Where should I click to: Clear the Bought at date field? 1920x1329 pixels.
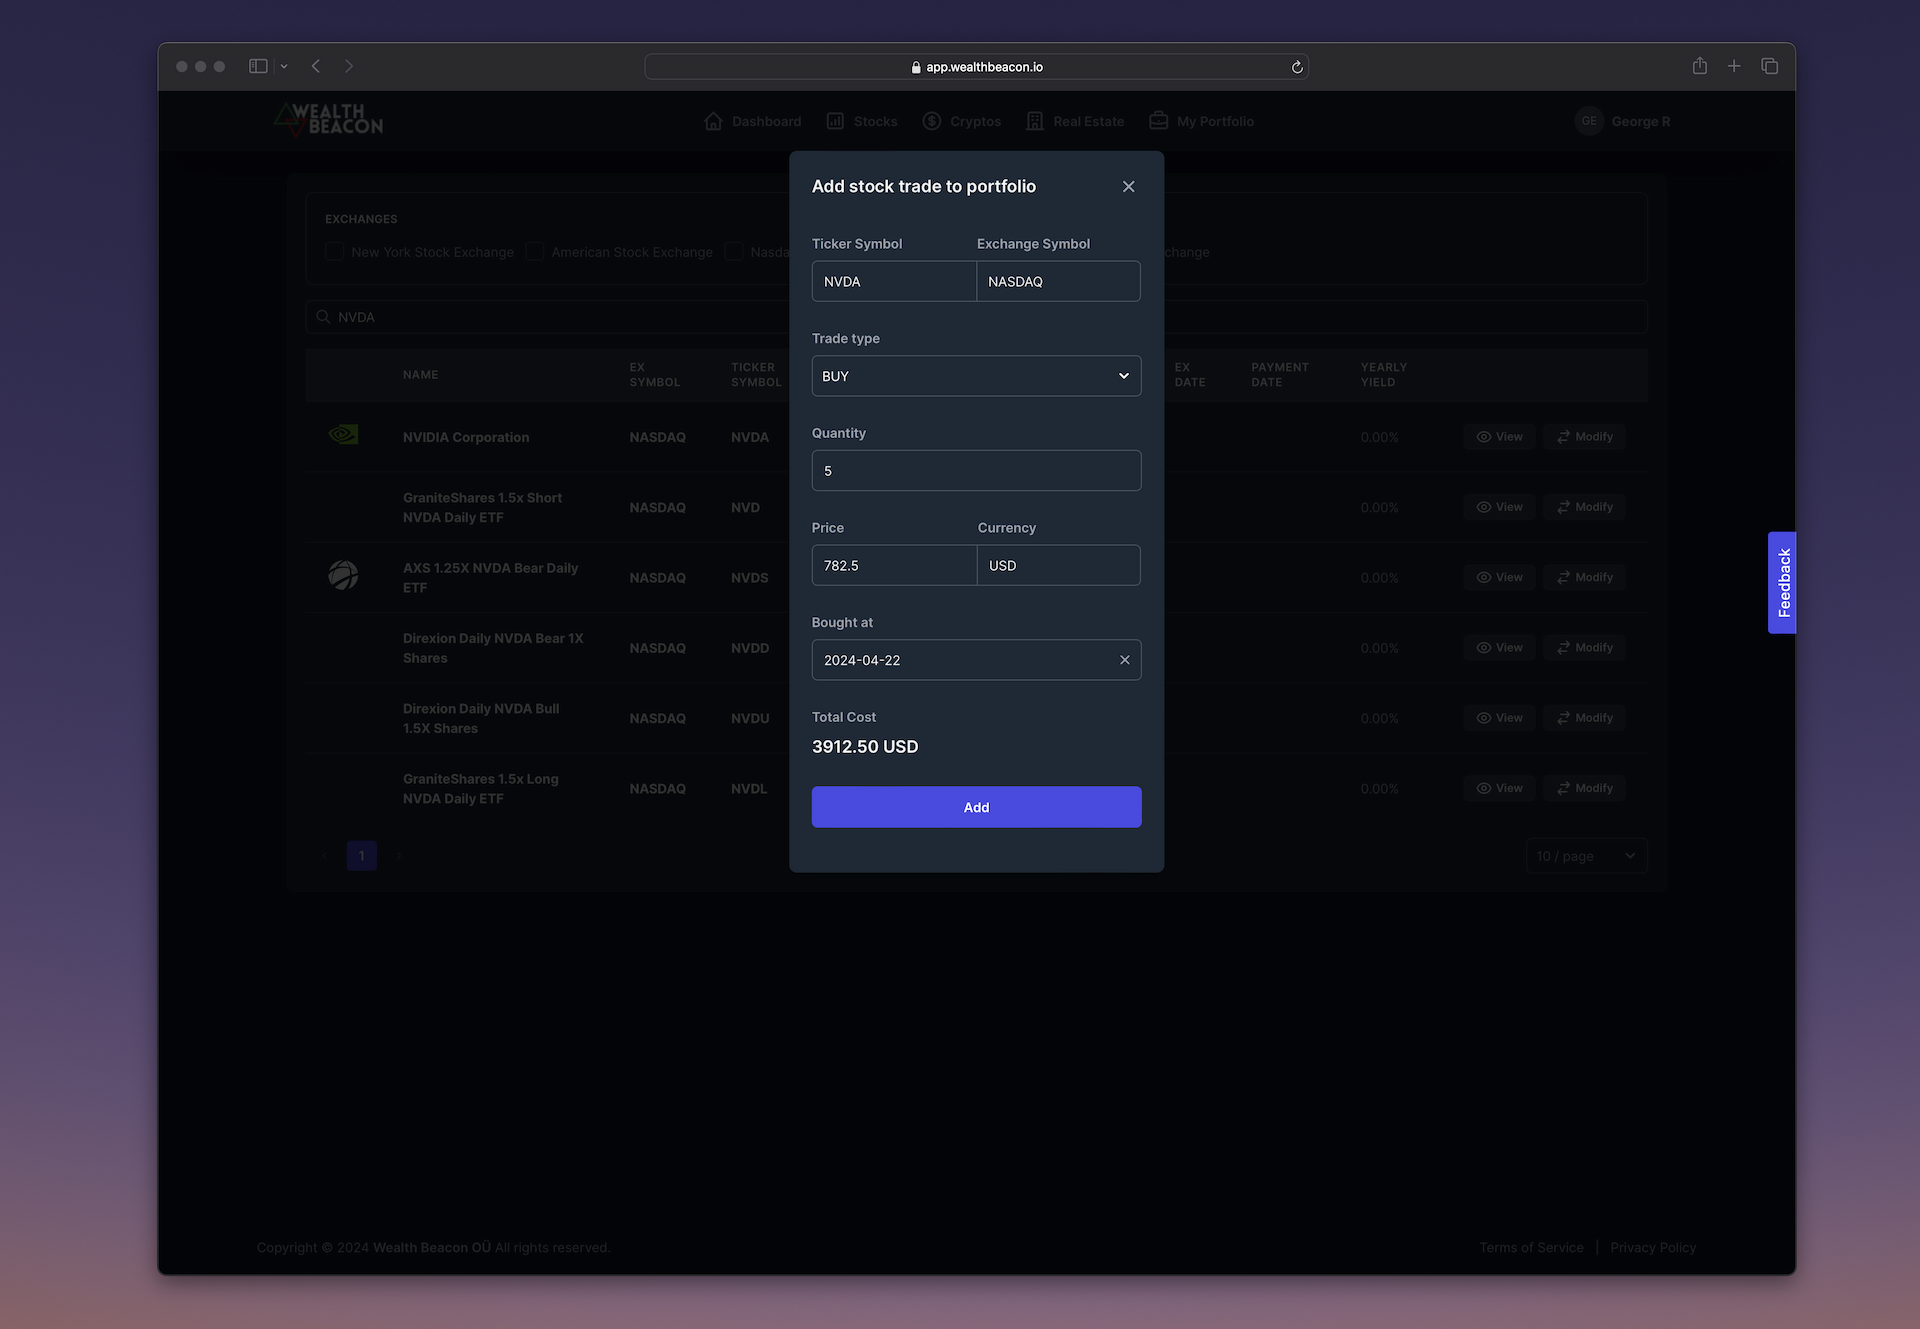click(1123, 659)
